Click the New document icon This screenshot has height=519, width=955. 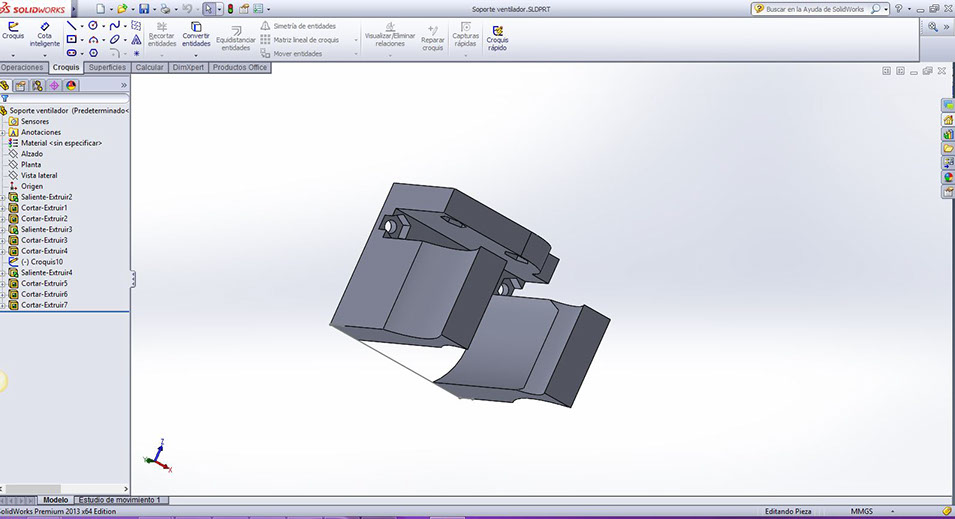tap(100, 9)
